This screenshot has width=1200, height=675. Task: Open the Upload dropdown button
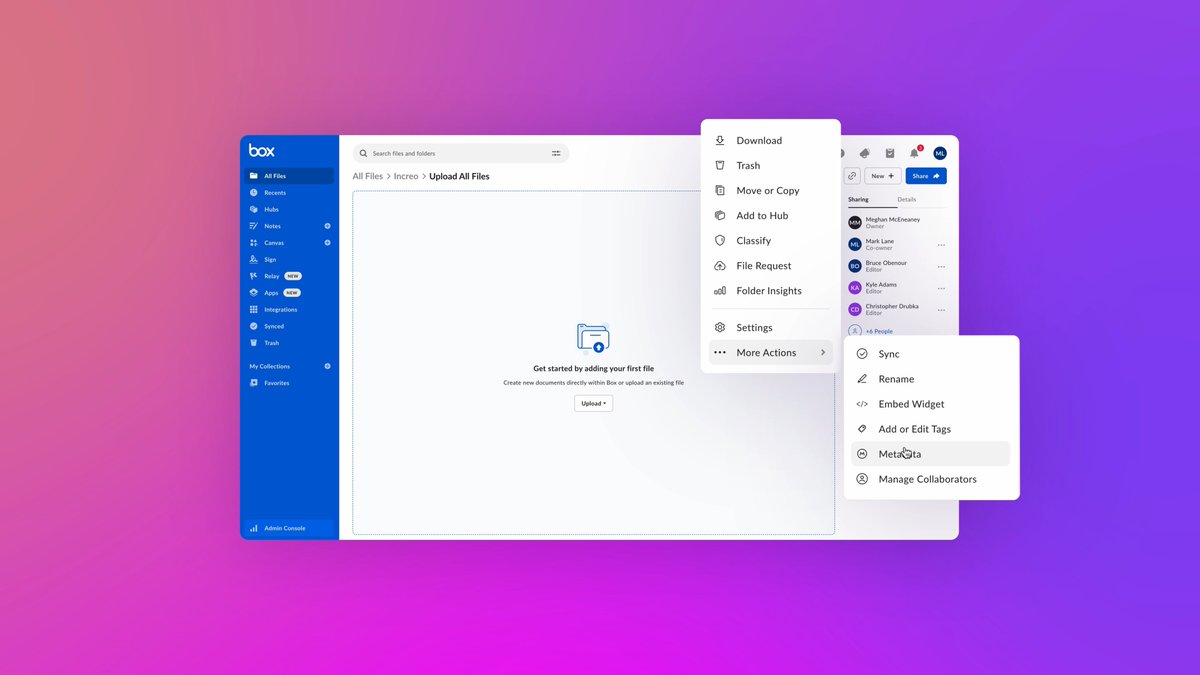(x=594, y=403)
